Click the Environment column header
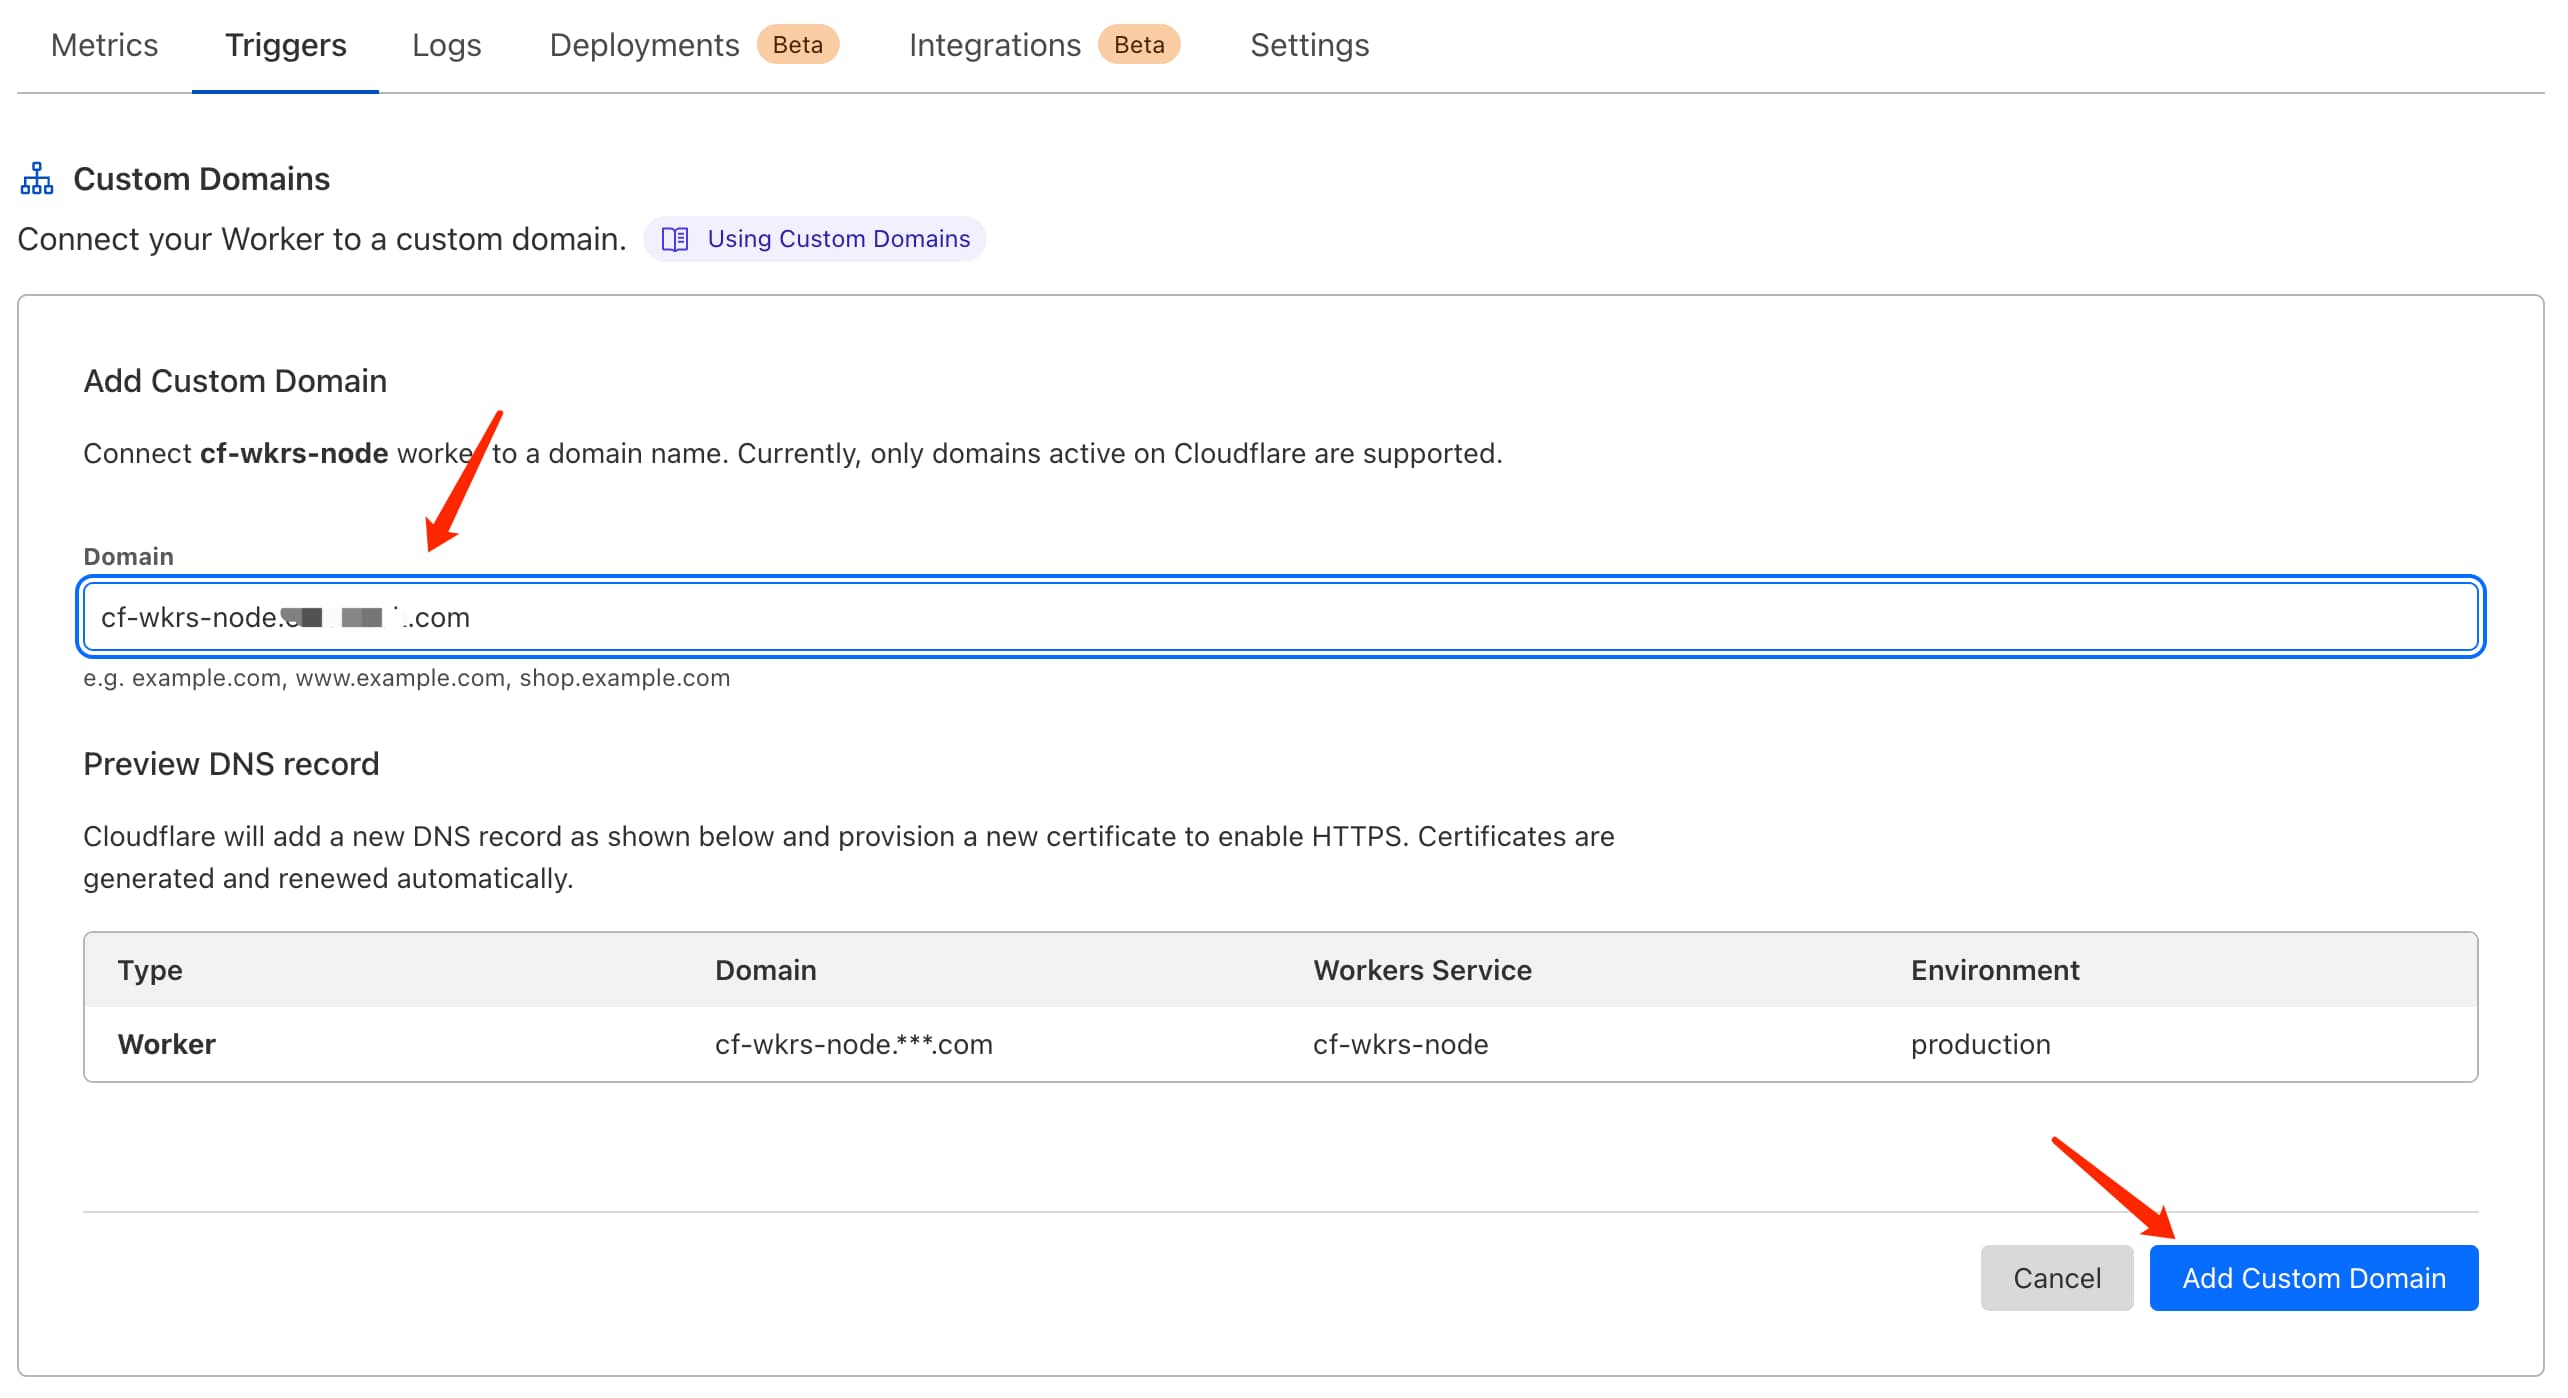This screenshot has height=1398, width=2568. [x=1994, y=970]
